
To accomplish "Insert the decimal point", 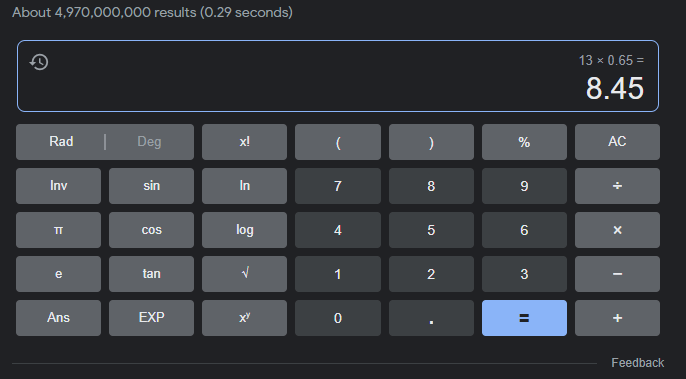I will (431, 318).
